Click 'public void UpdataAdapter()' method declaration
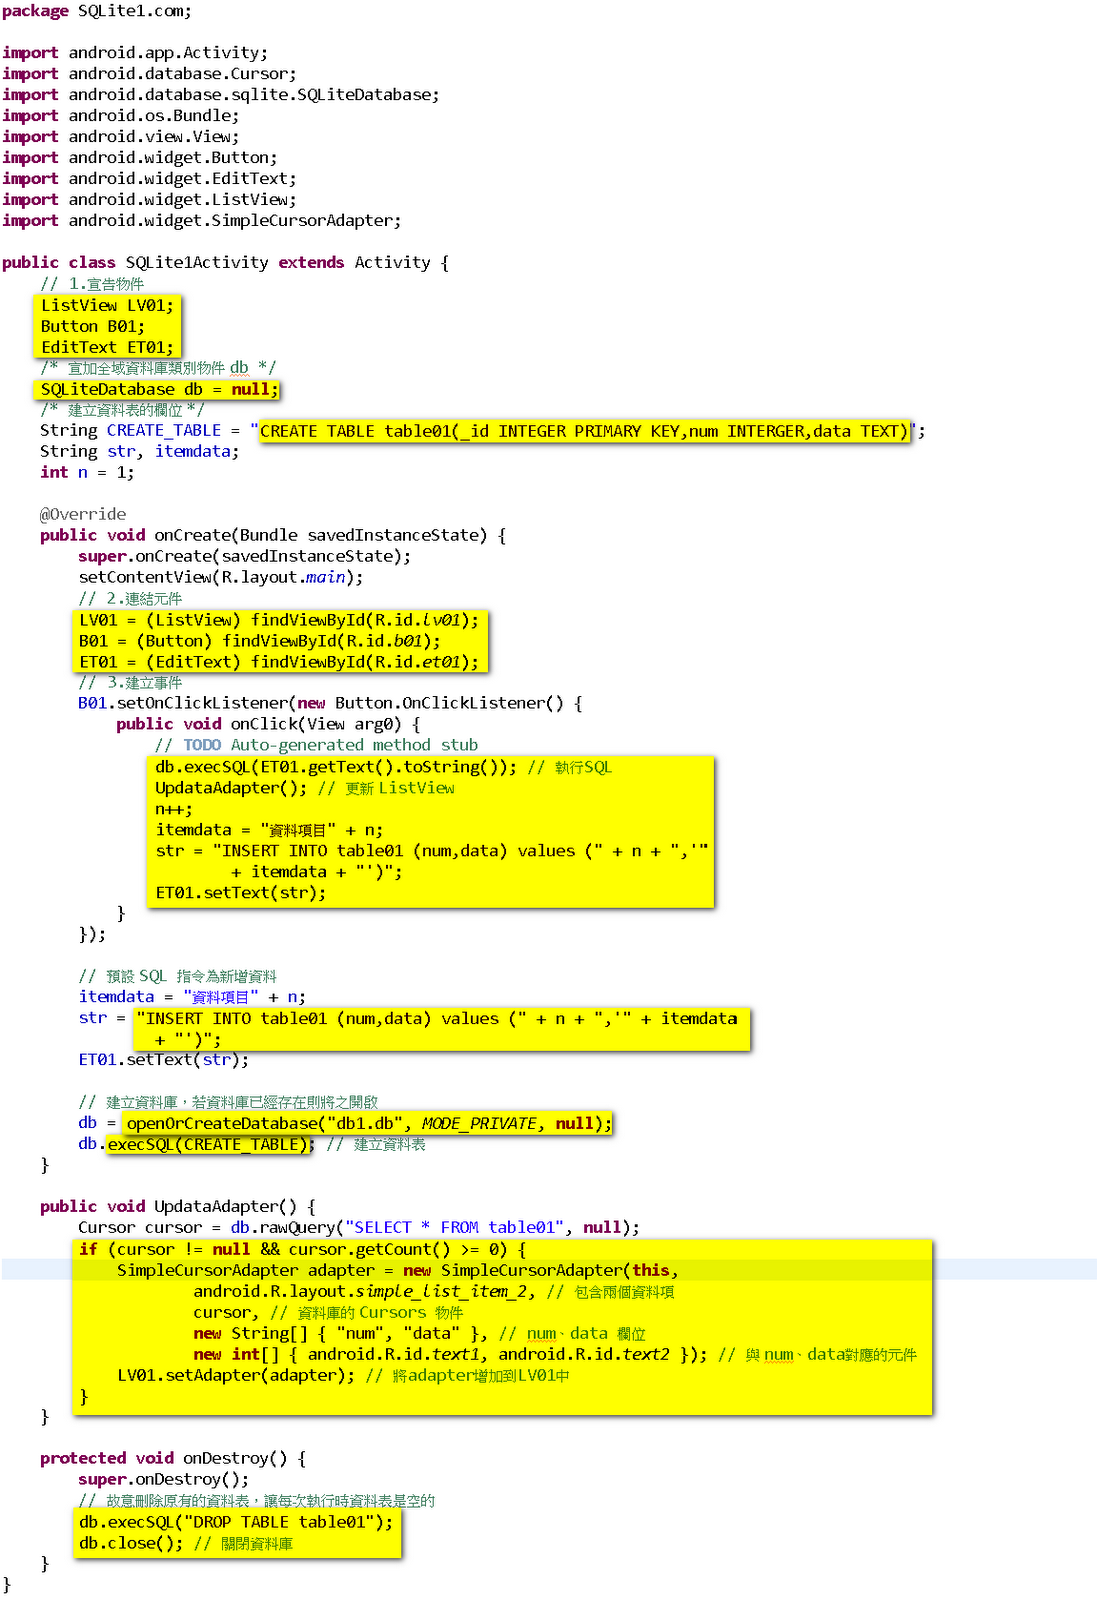1097x1600 pixels. click(178, 1207)
